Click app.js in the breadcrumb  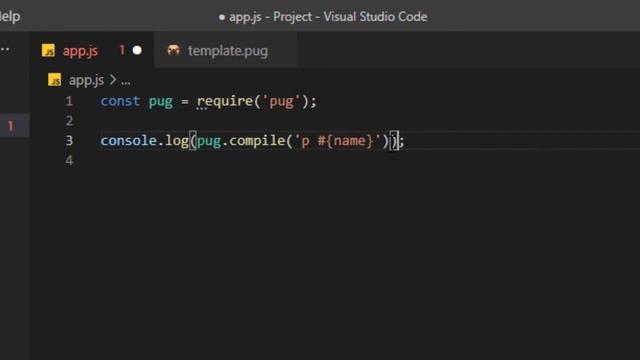pos(86,80)
